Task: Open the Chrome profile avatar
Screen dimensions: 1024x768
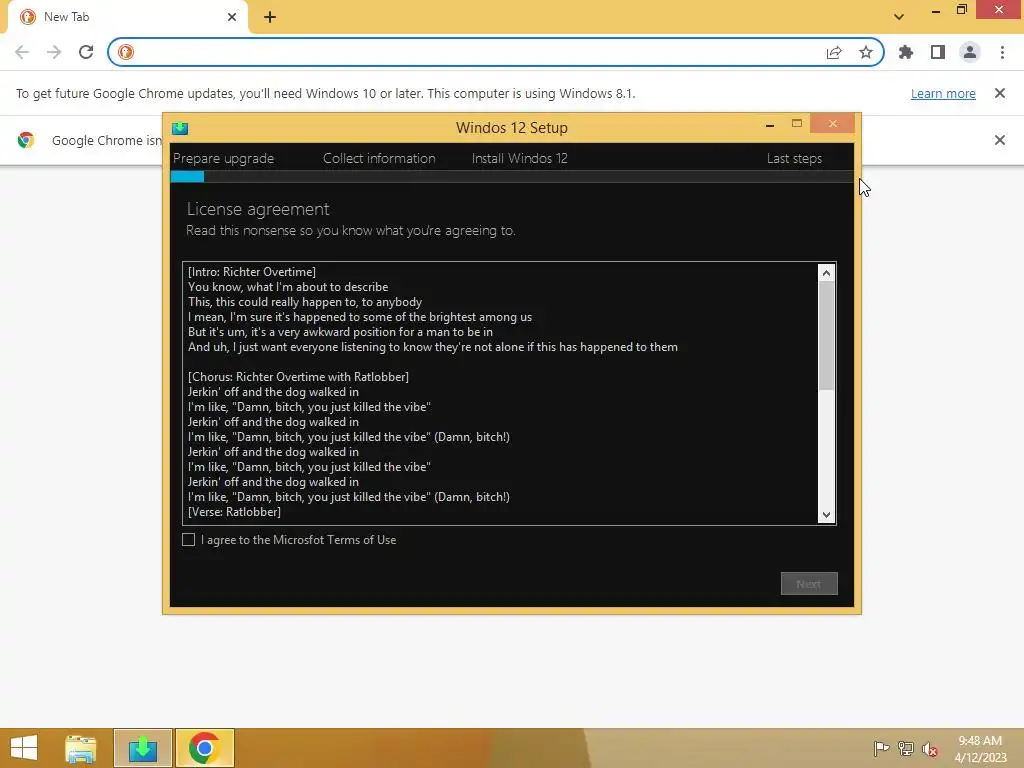Action: click(x=970, y=52)
